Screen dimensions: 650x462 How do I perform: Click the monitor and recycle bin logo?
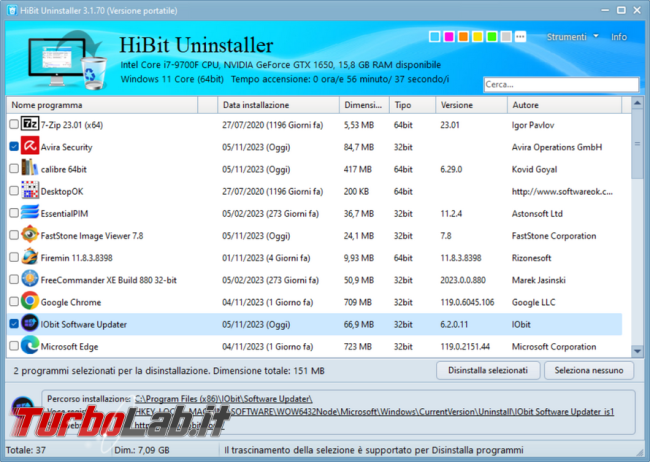(x=68, y=59)
